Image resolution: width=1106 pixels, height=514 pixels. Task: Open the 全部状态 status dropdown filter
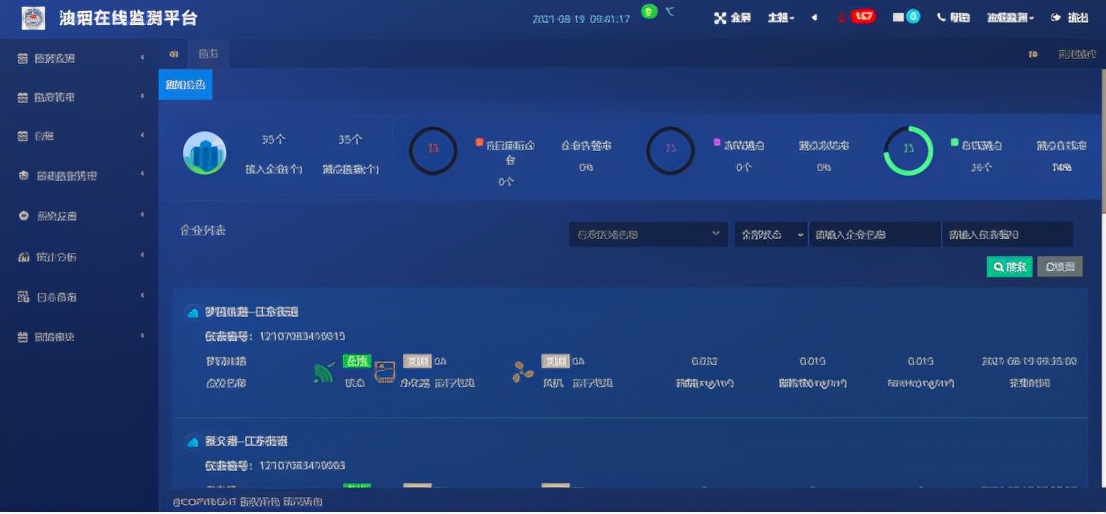(x=770, y=234)
